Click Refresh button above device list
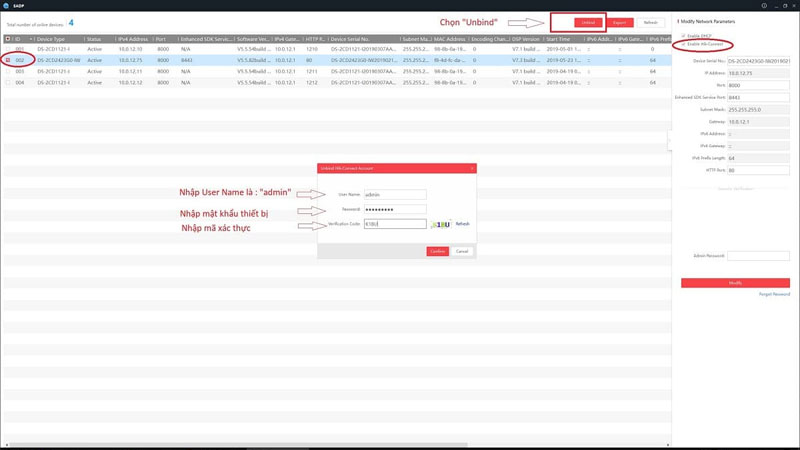 651,22
